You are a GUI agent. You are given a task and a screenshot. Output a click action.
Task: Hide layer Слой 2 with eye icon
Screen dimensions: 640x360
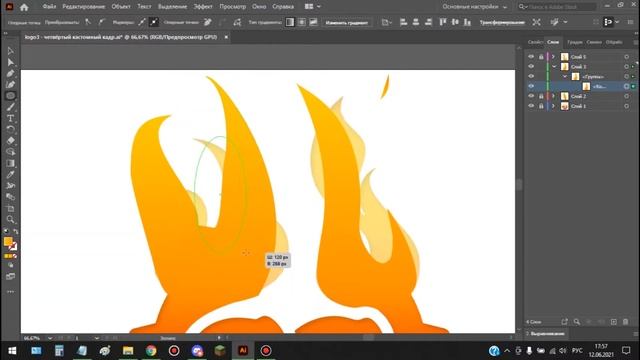coord(531,96)
